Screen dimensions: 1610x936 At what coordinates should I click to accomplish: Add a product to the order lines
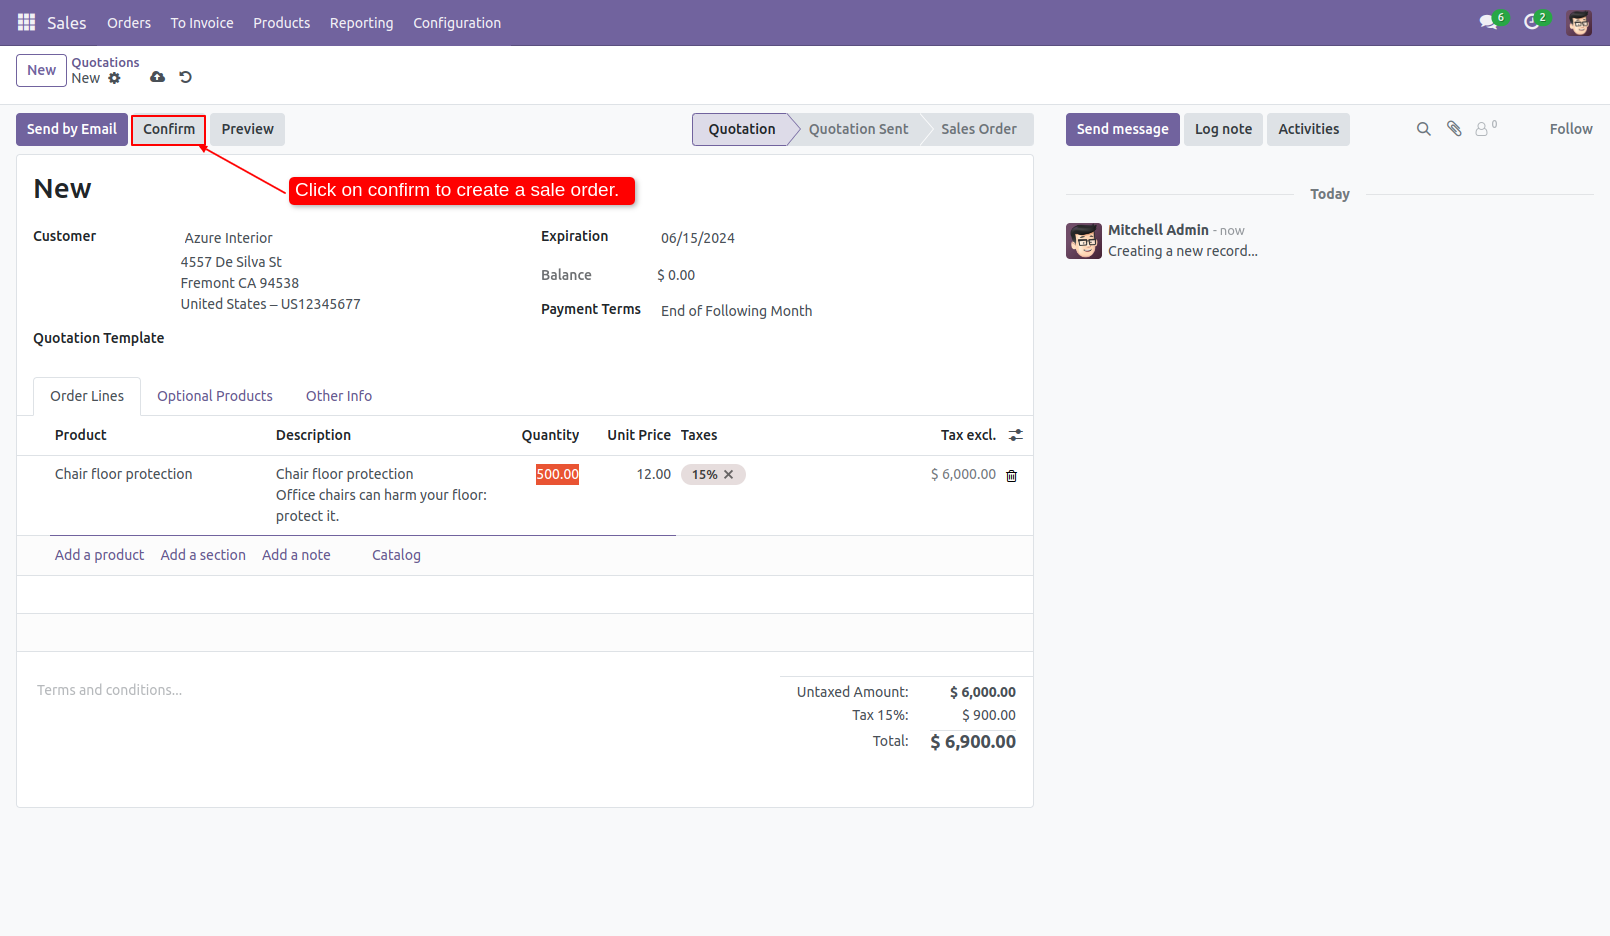click(98, 554)
